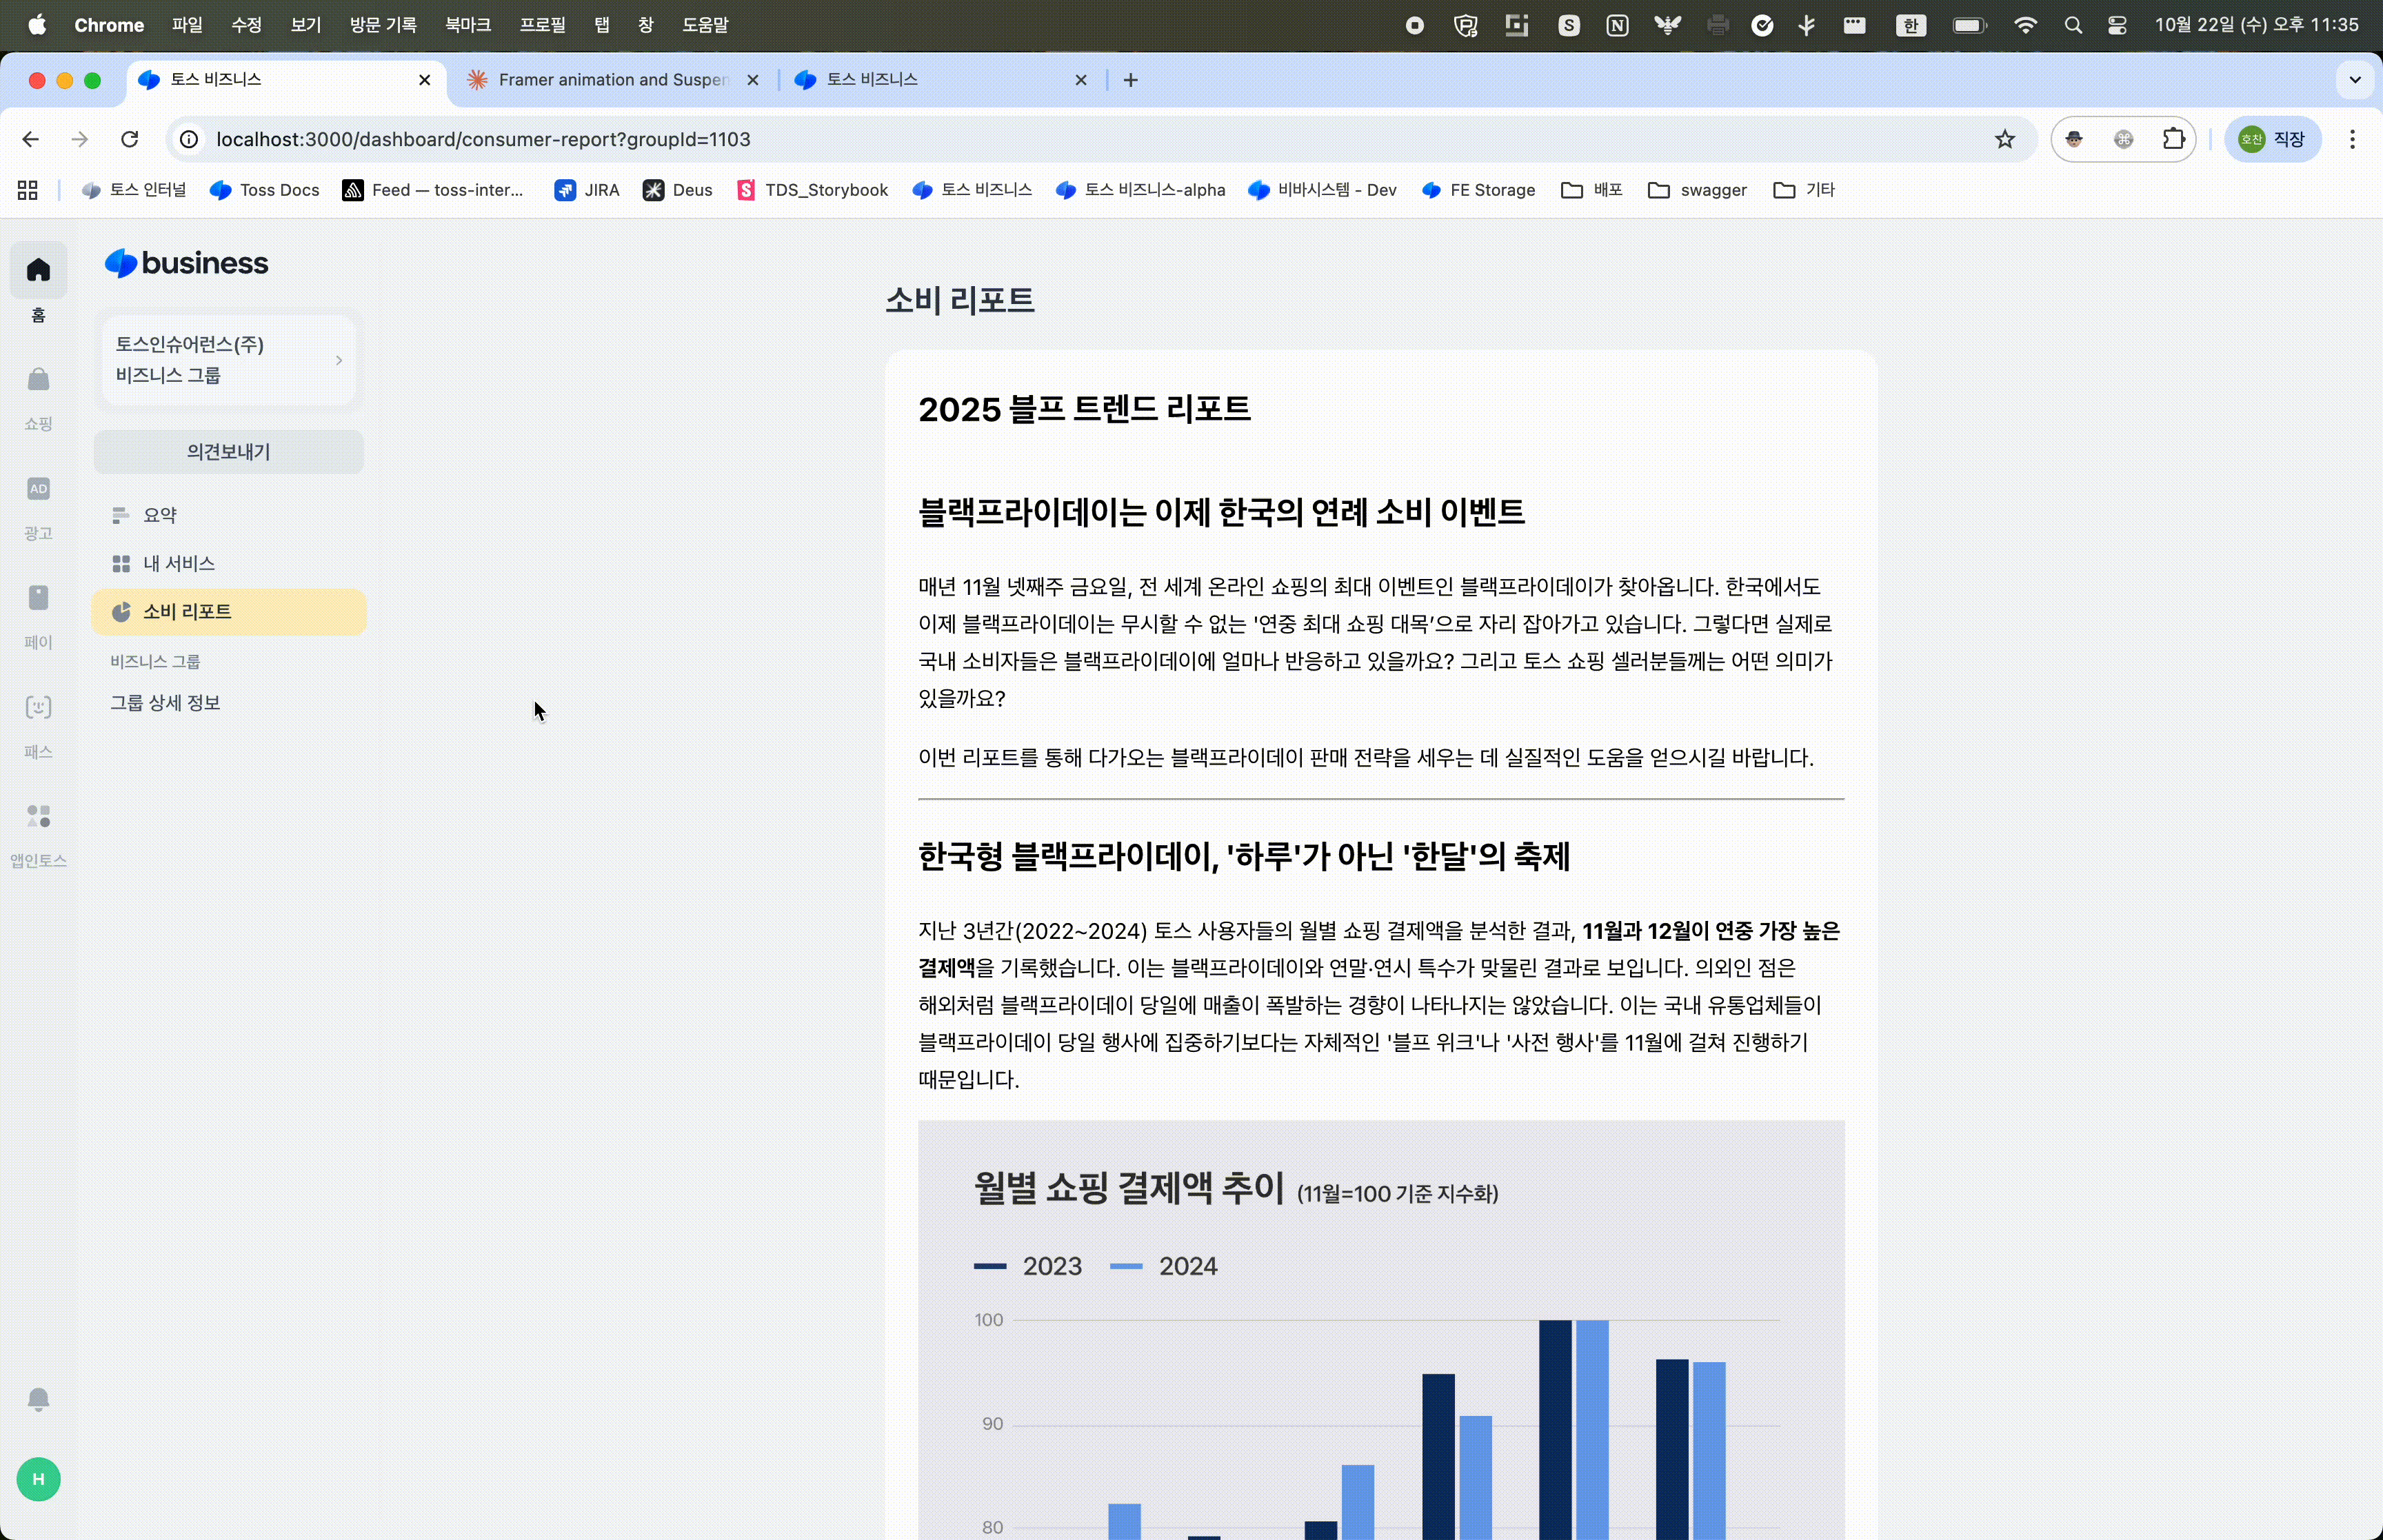Click the 의견보내기 feedback button

click(229, 452)
